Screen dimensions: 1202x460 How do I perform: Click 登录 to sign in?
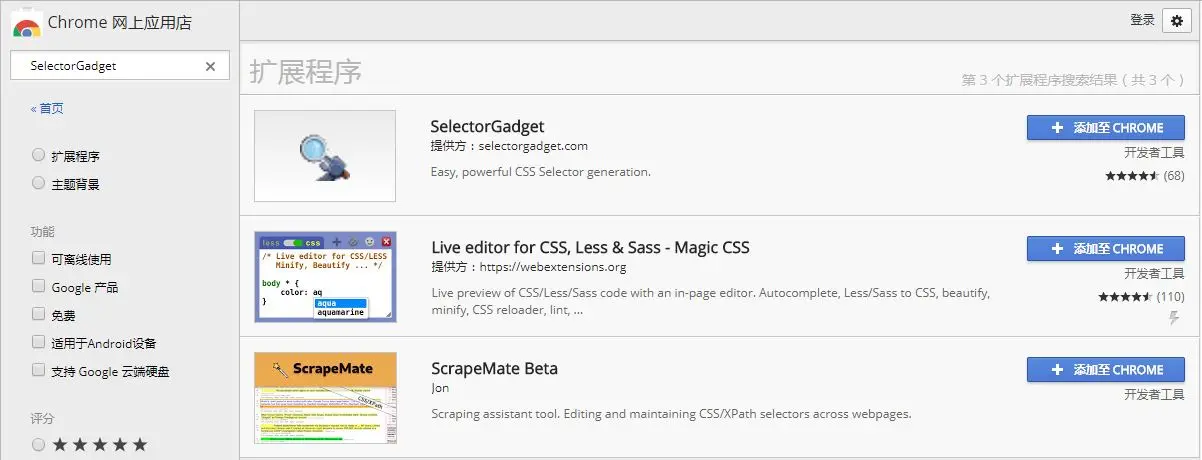point(1142,20)
